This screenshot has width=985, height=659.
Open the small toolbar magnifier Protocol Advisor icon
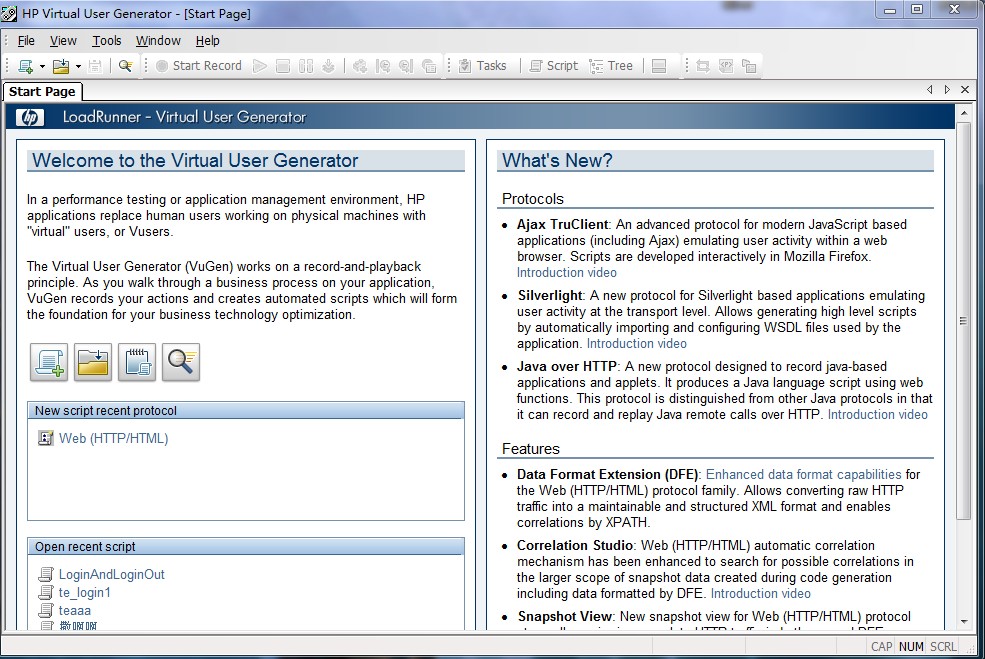[x=126, y=66]
